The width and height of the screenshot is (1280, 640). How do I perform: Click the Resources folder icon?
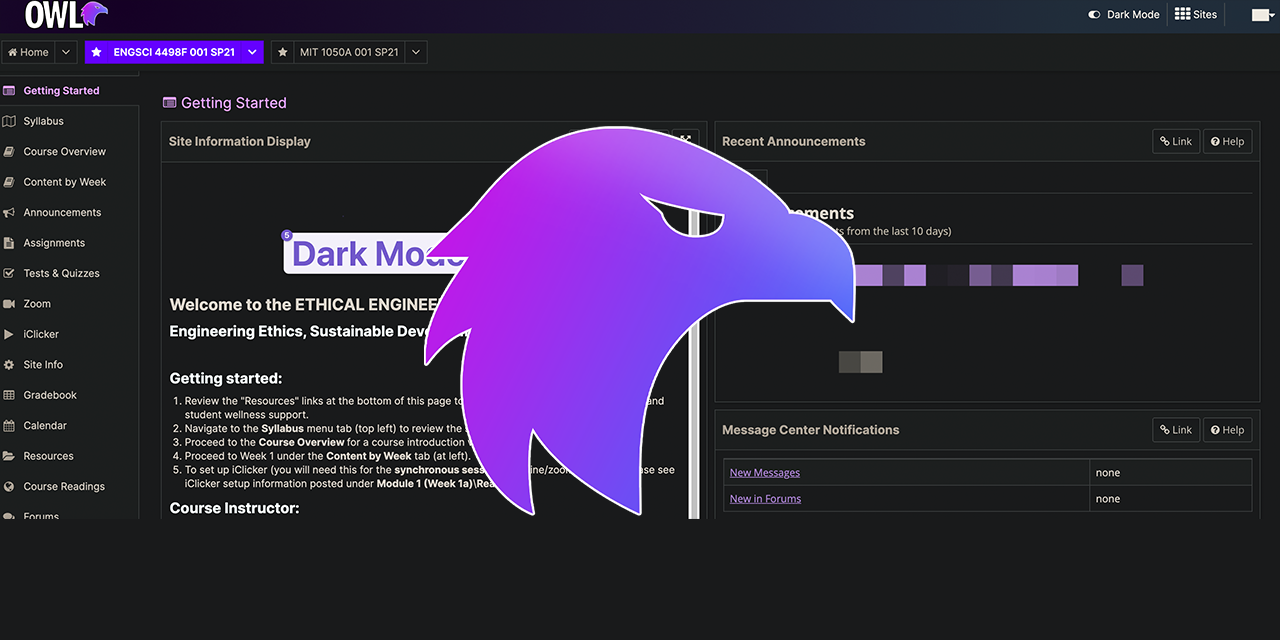click(9, 456)
